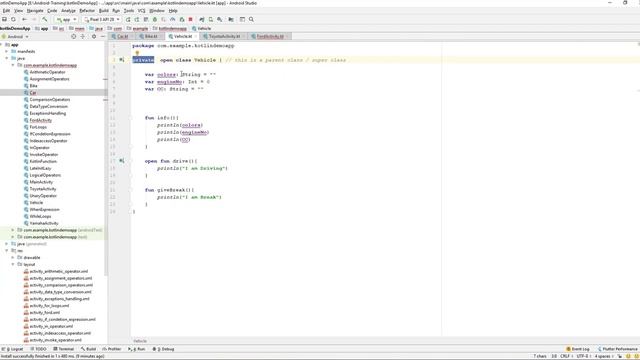Screen dimensions: 640x360
Task: Click the Search Everywhere magnifier icon
Action: [x=251, y=19]
